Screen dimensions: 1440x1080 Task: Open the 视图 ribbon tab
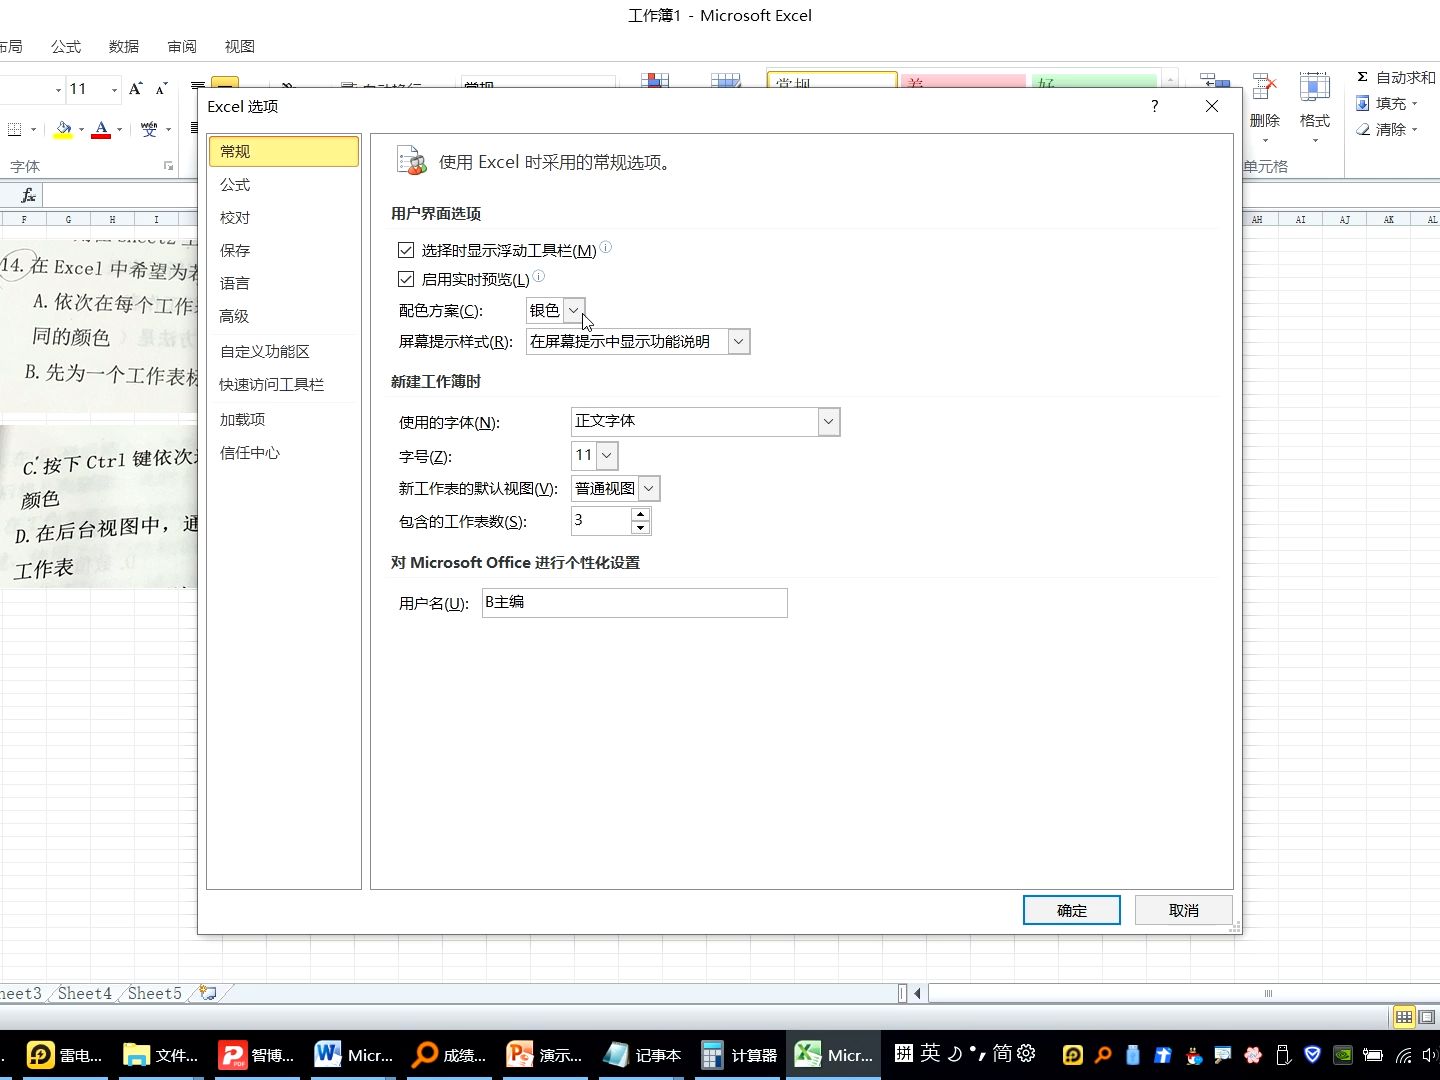pyautogui.click(x=240, y=47)
